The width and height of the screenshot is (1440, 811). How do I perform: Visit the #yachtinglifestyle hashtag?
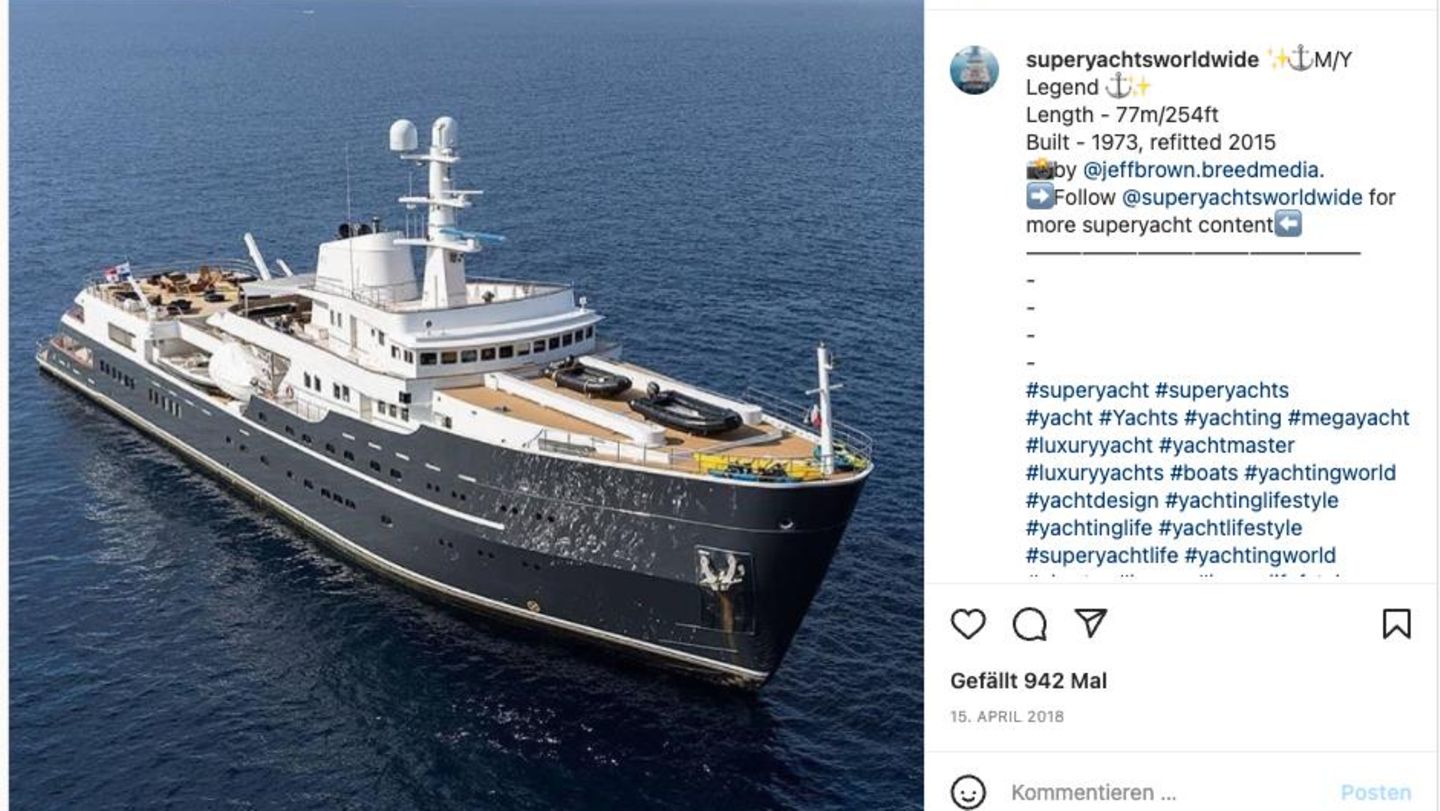point(1252,500)
